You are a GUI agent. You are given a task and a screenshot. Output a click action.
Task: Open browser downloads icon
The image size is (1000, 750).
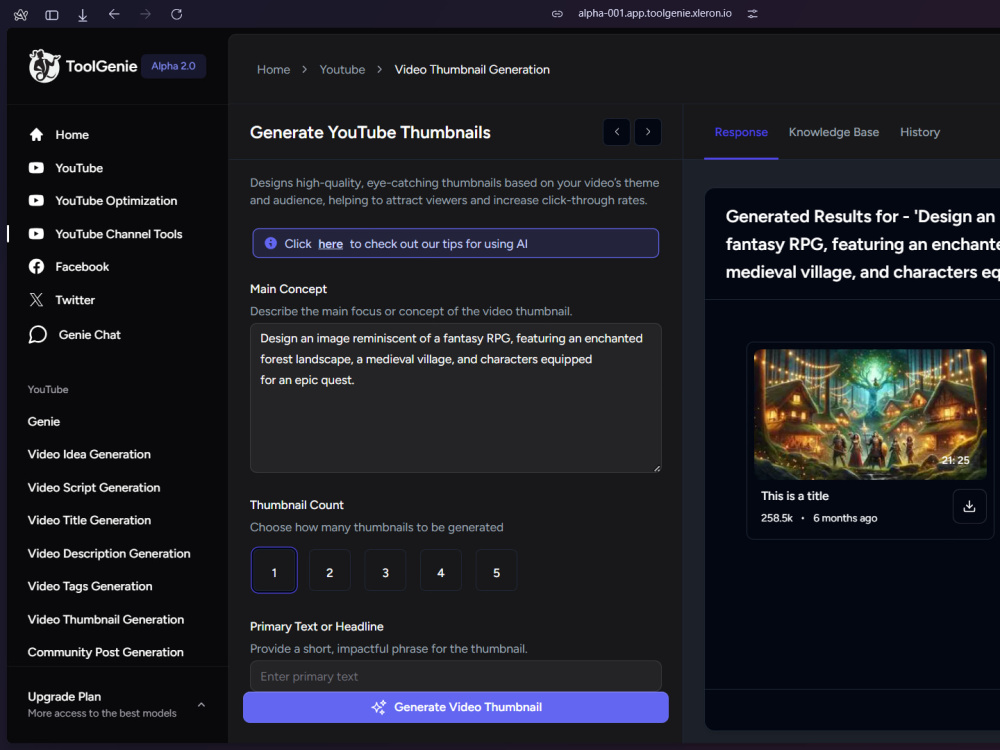pos(83,14)
